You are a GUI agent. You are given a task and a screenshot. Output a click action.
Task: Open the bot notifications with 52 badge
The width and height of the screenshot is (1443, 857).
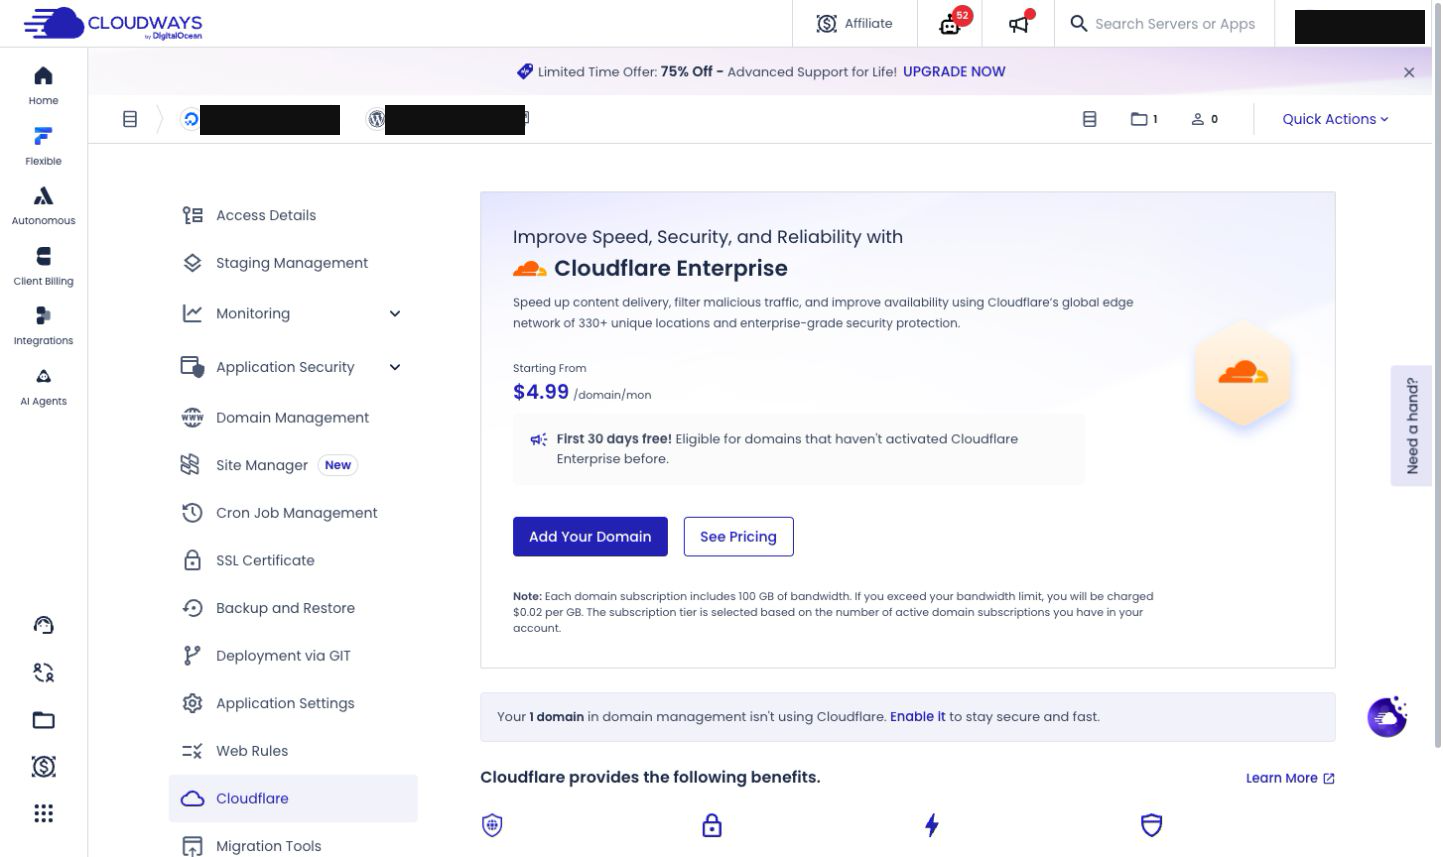(x=950, y=23)
